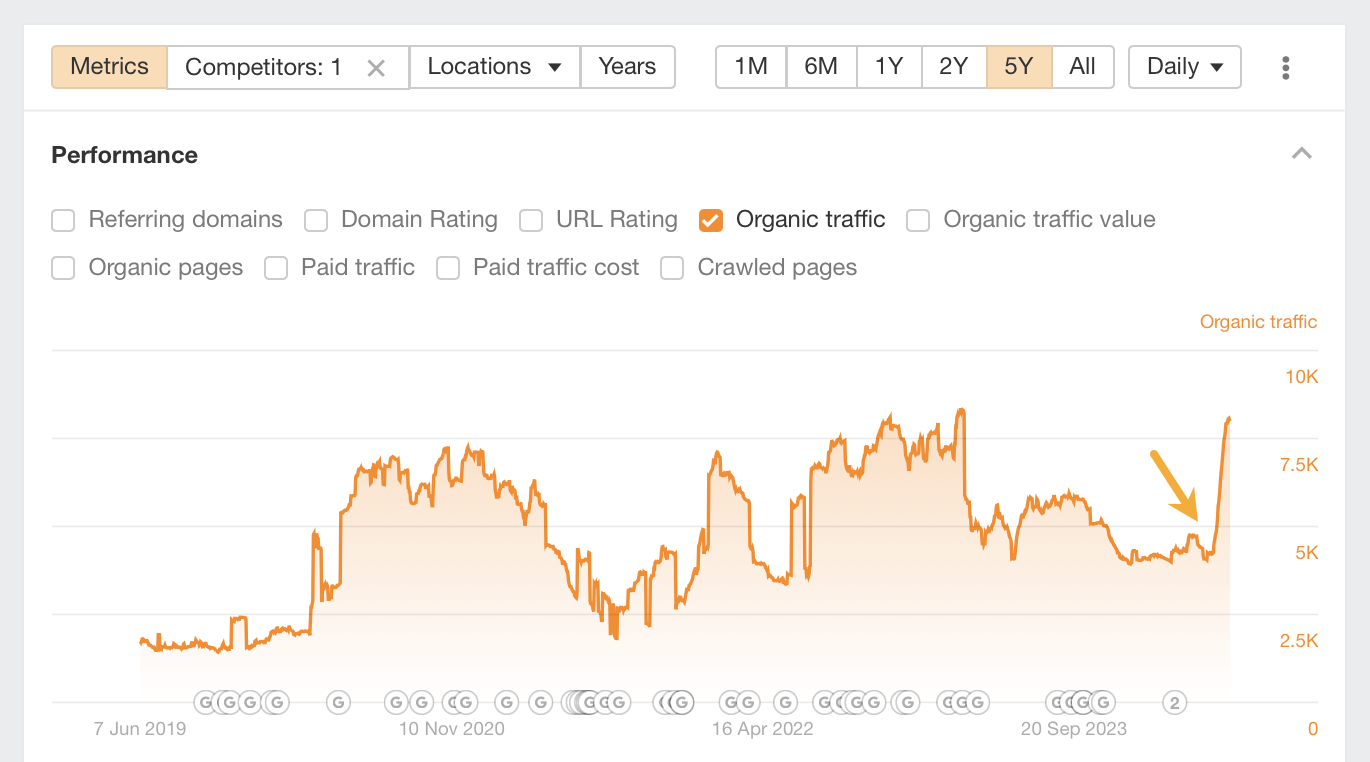
Task: Enable the Referring domains checkbox
Action: click(x=63, y=220)
